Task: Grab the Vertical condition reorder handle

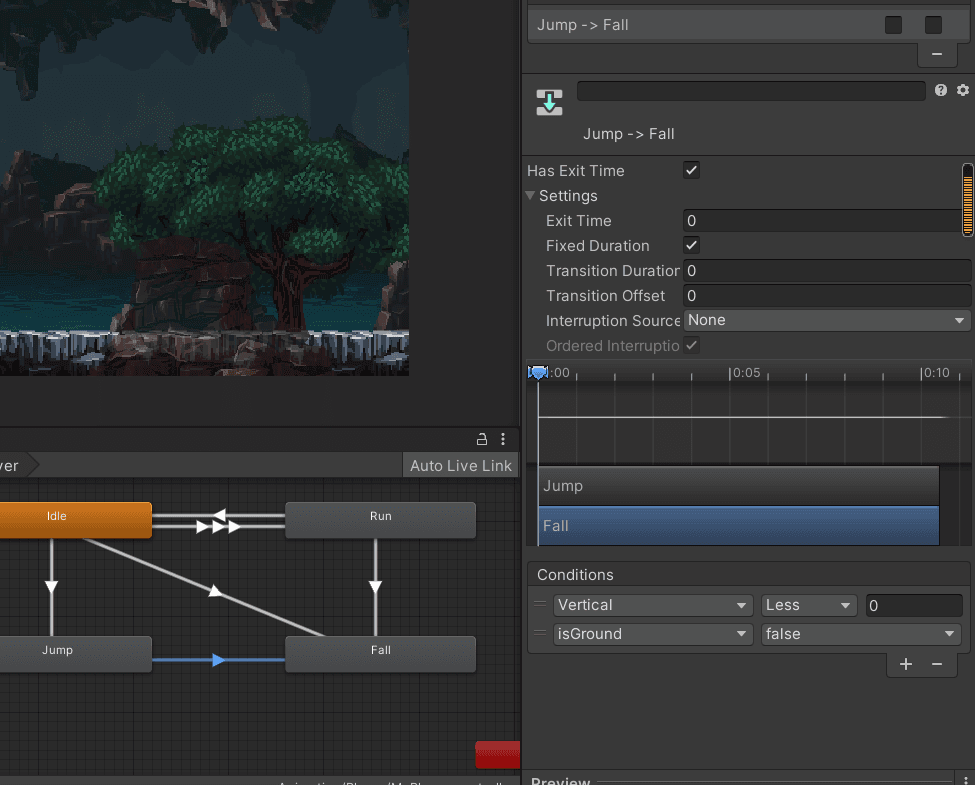Action: click(540, 604)
